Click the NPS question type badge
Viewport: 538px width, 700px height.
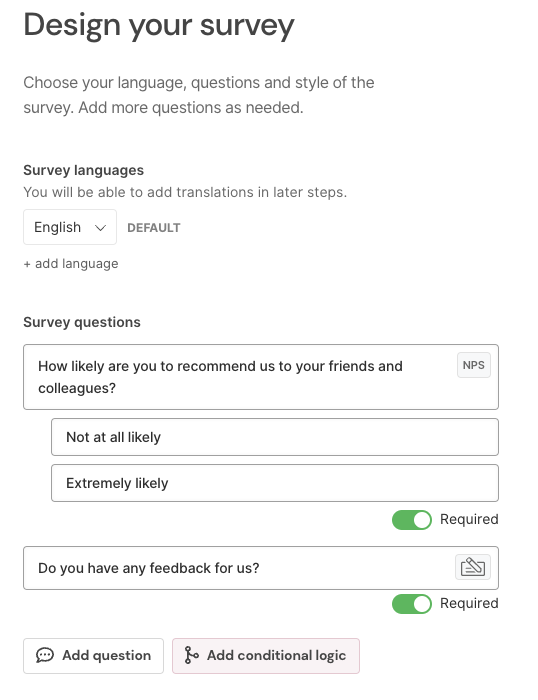click(473, 365)
